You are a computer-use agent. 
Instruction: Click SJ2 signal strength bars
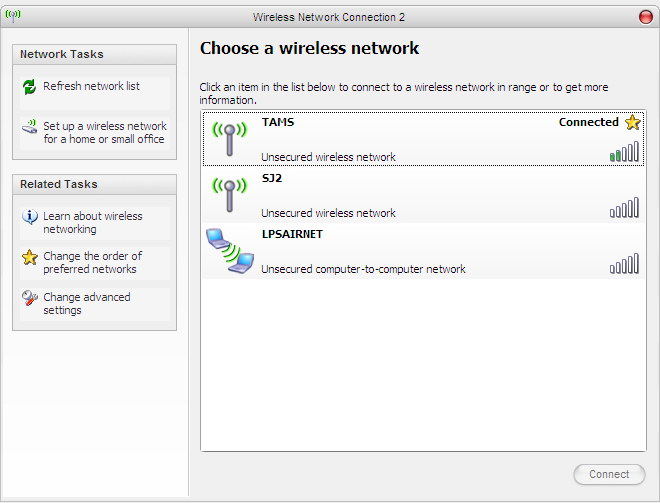624,208
